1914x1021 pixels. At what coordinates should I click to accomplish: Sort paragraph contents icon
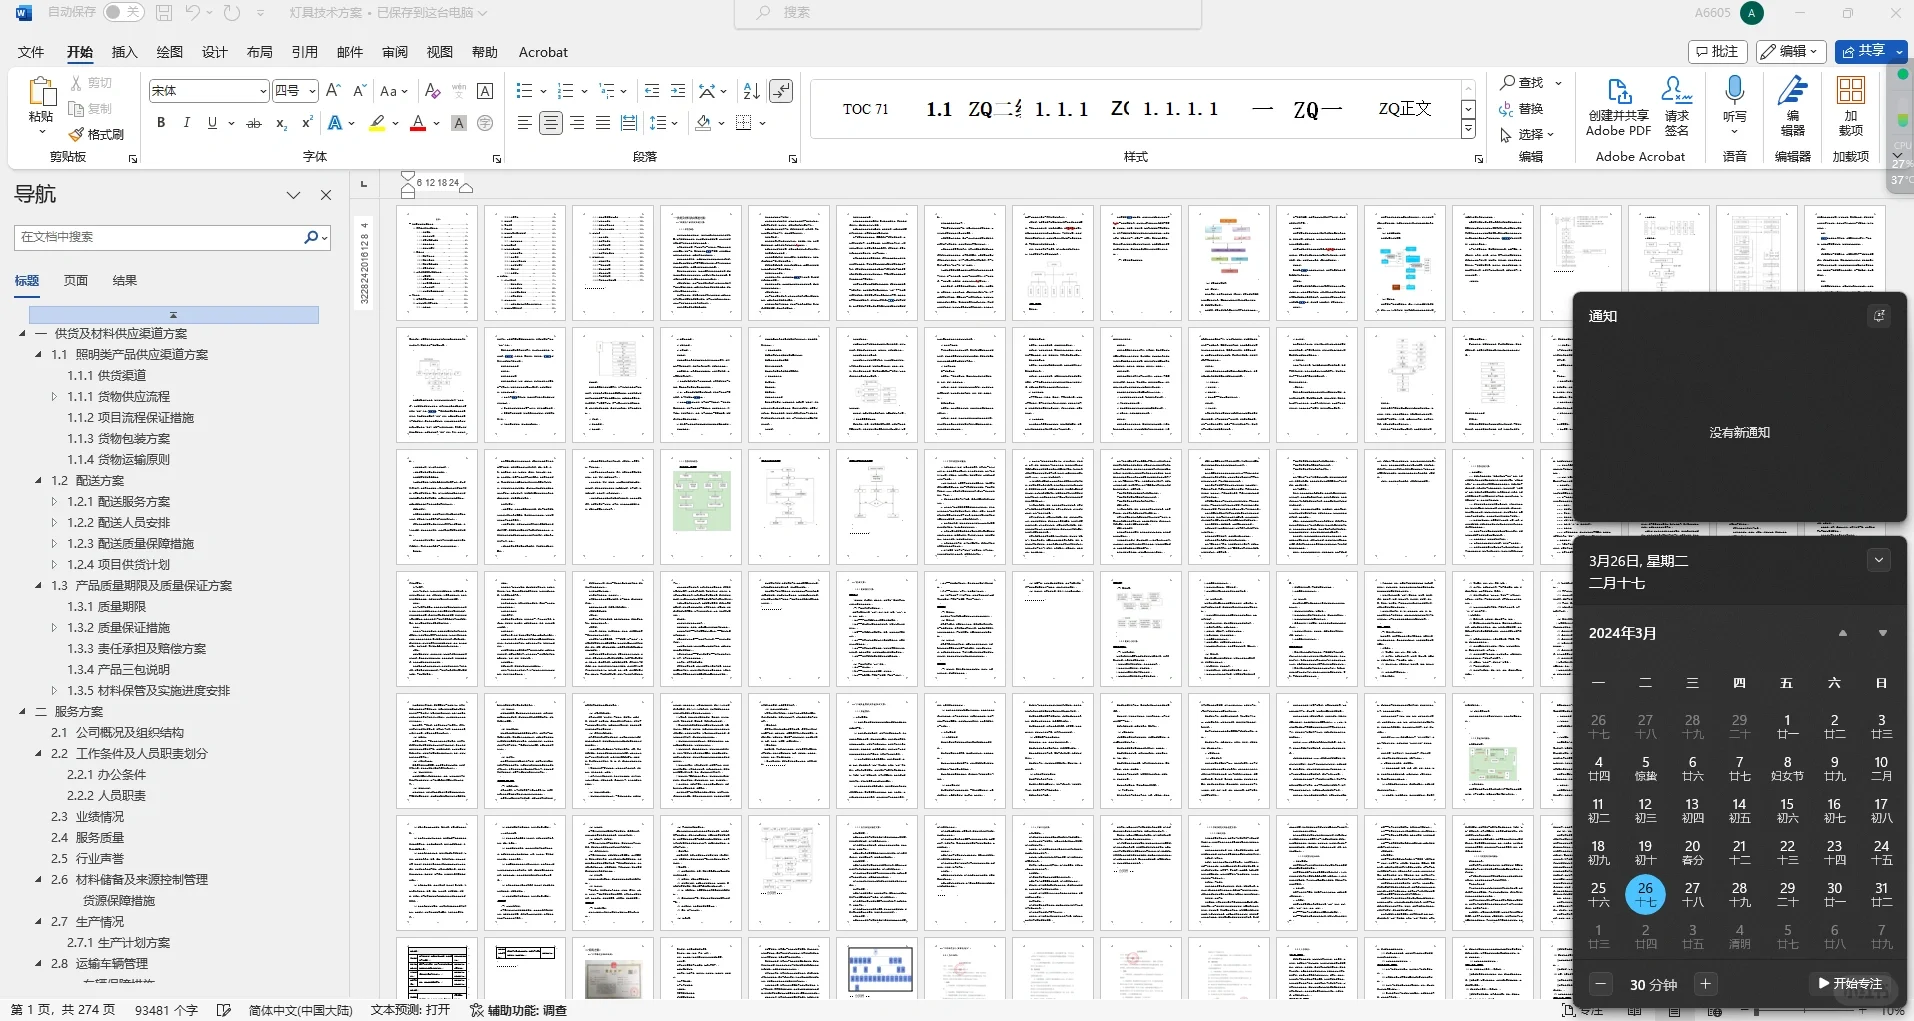(x=752, y=91)
